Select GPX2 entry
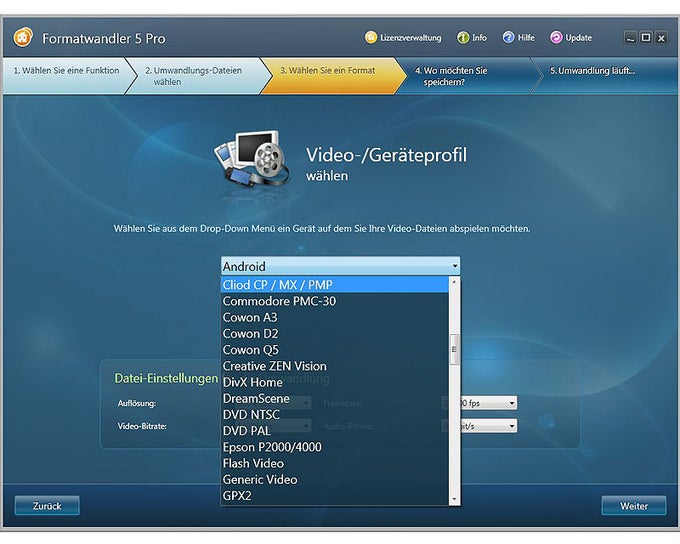This screenshot has width=680, height=544. point(335,496)
